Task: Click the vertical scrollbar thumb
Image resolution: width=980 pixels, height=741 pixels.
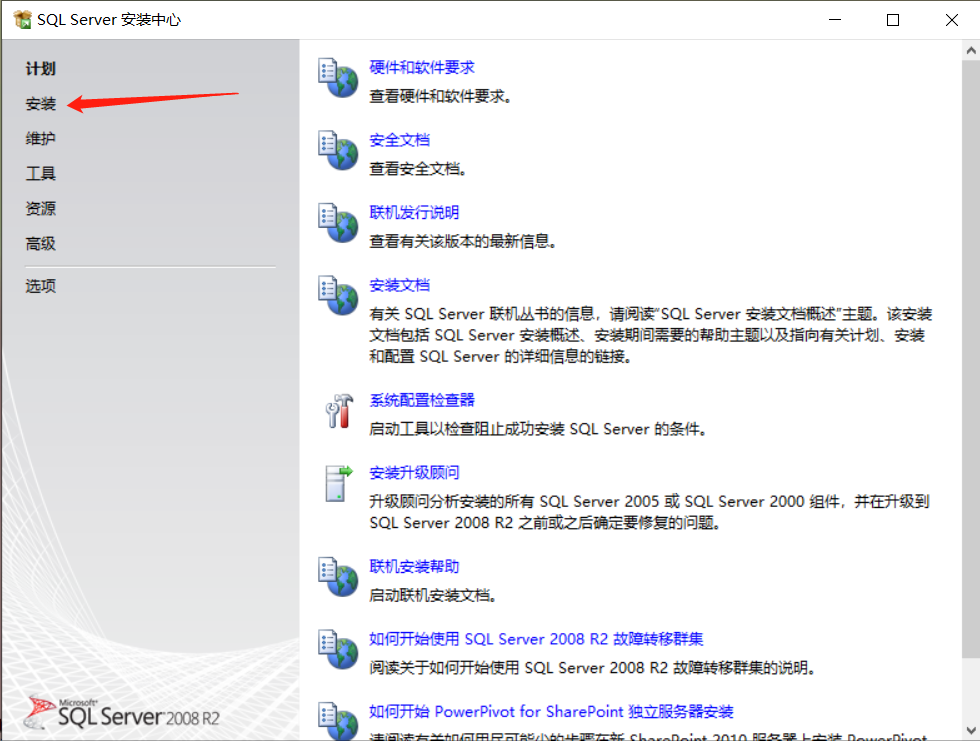Action: tap(971, 359)
